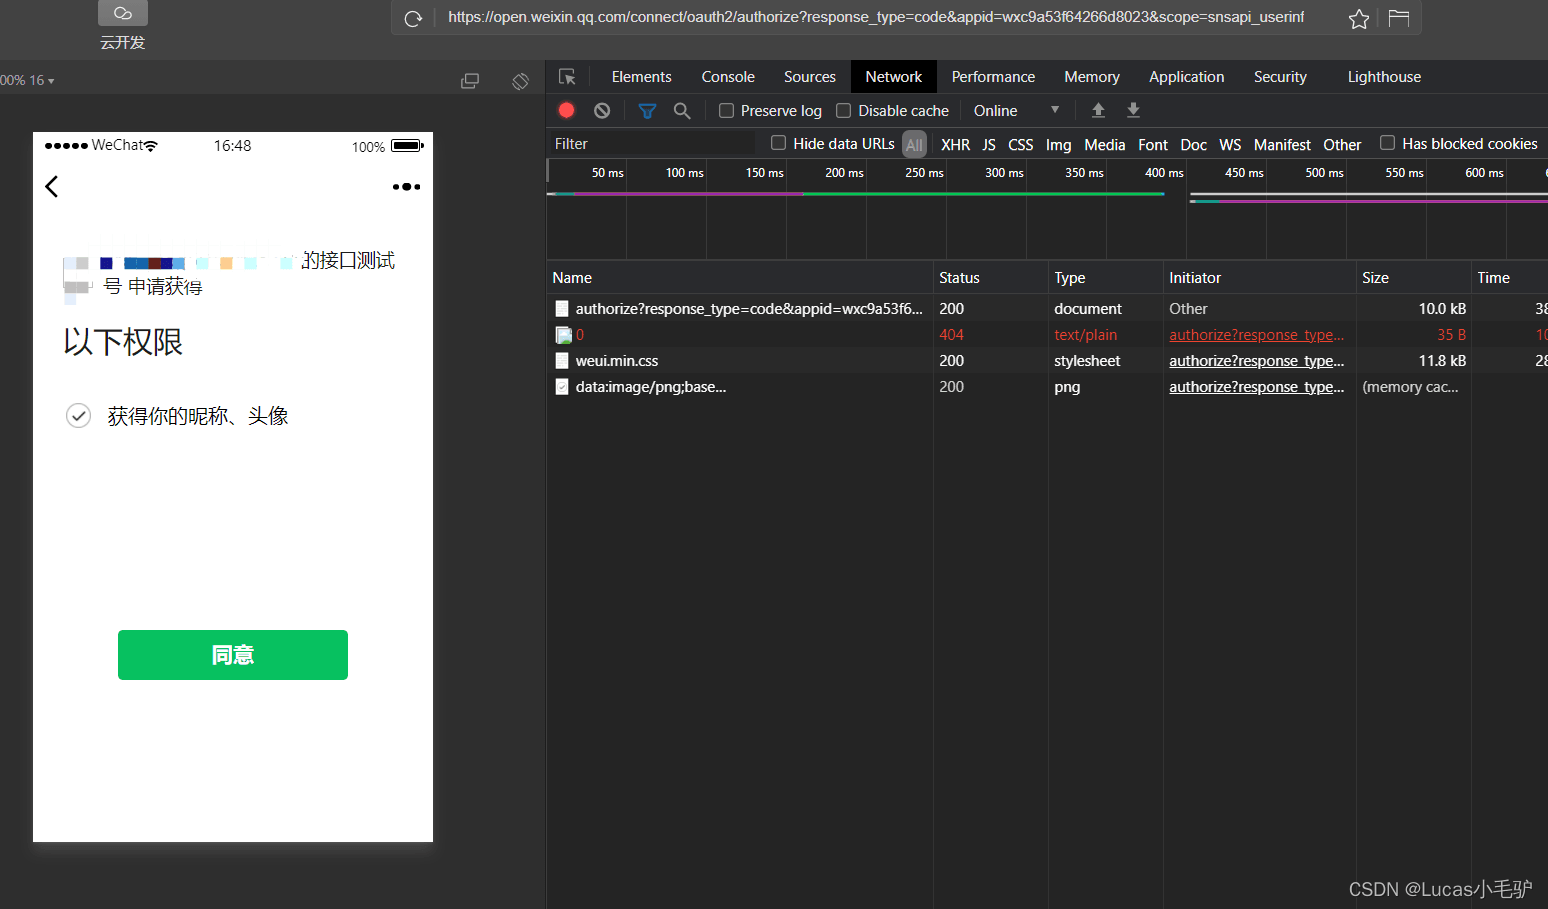
Task: Open the folder icon beside the star
Action: click(1398, 18)
